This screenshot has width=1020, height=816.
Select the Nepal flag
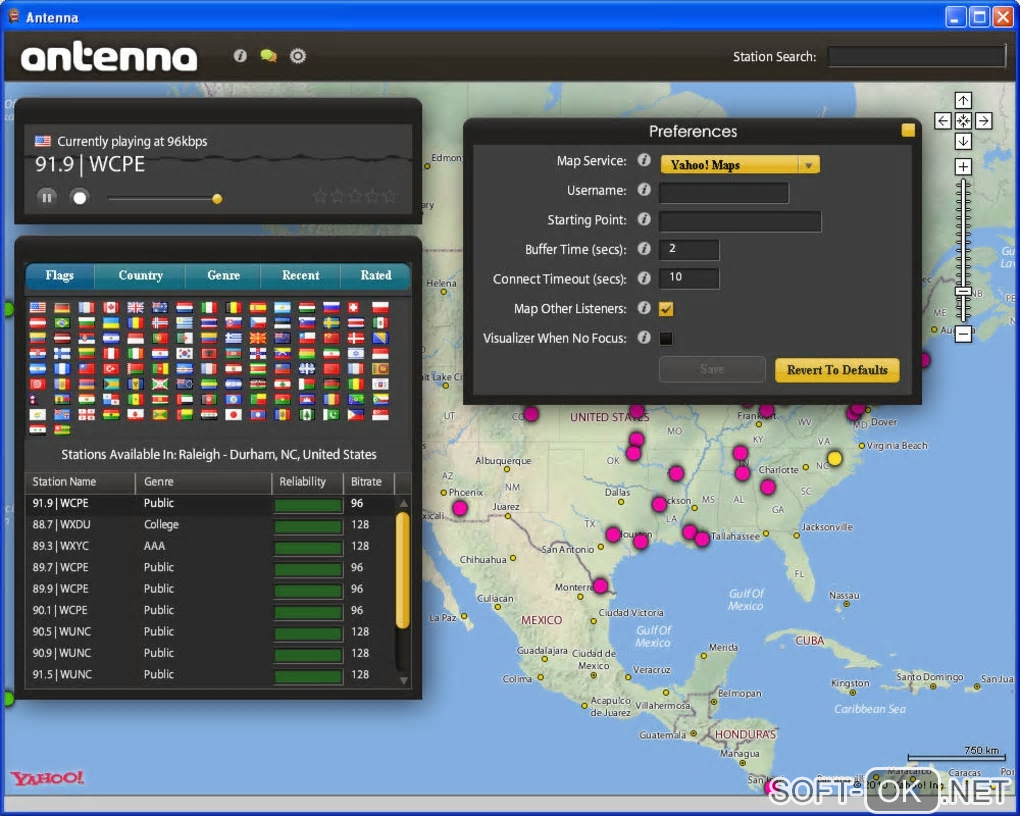coord(34,400)
